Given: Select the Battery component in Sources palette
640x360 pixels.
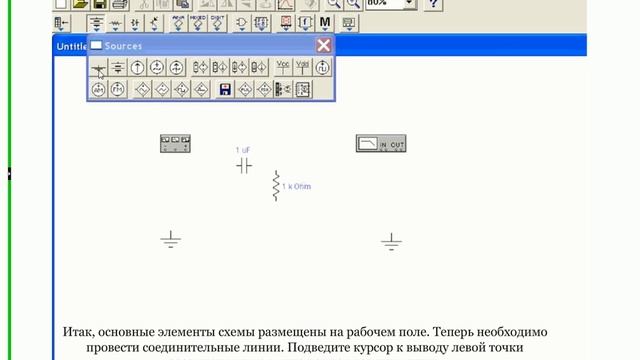Looking at the screenshot, I should [118, 67].
